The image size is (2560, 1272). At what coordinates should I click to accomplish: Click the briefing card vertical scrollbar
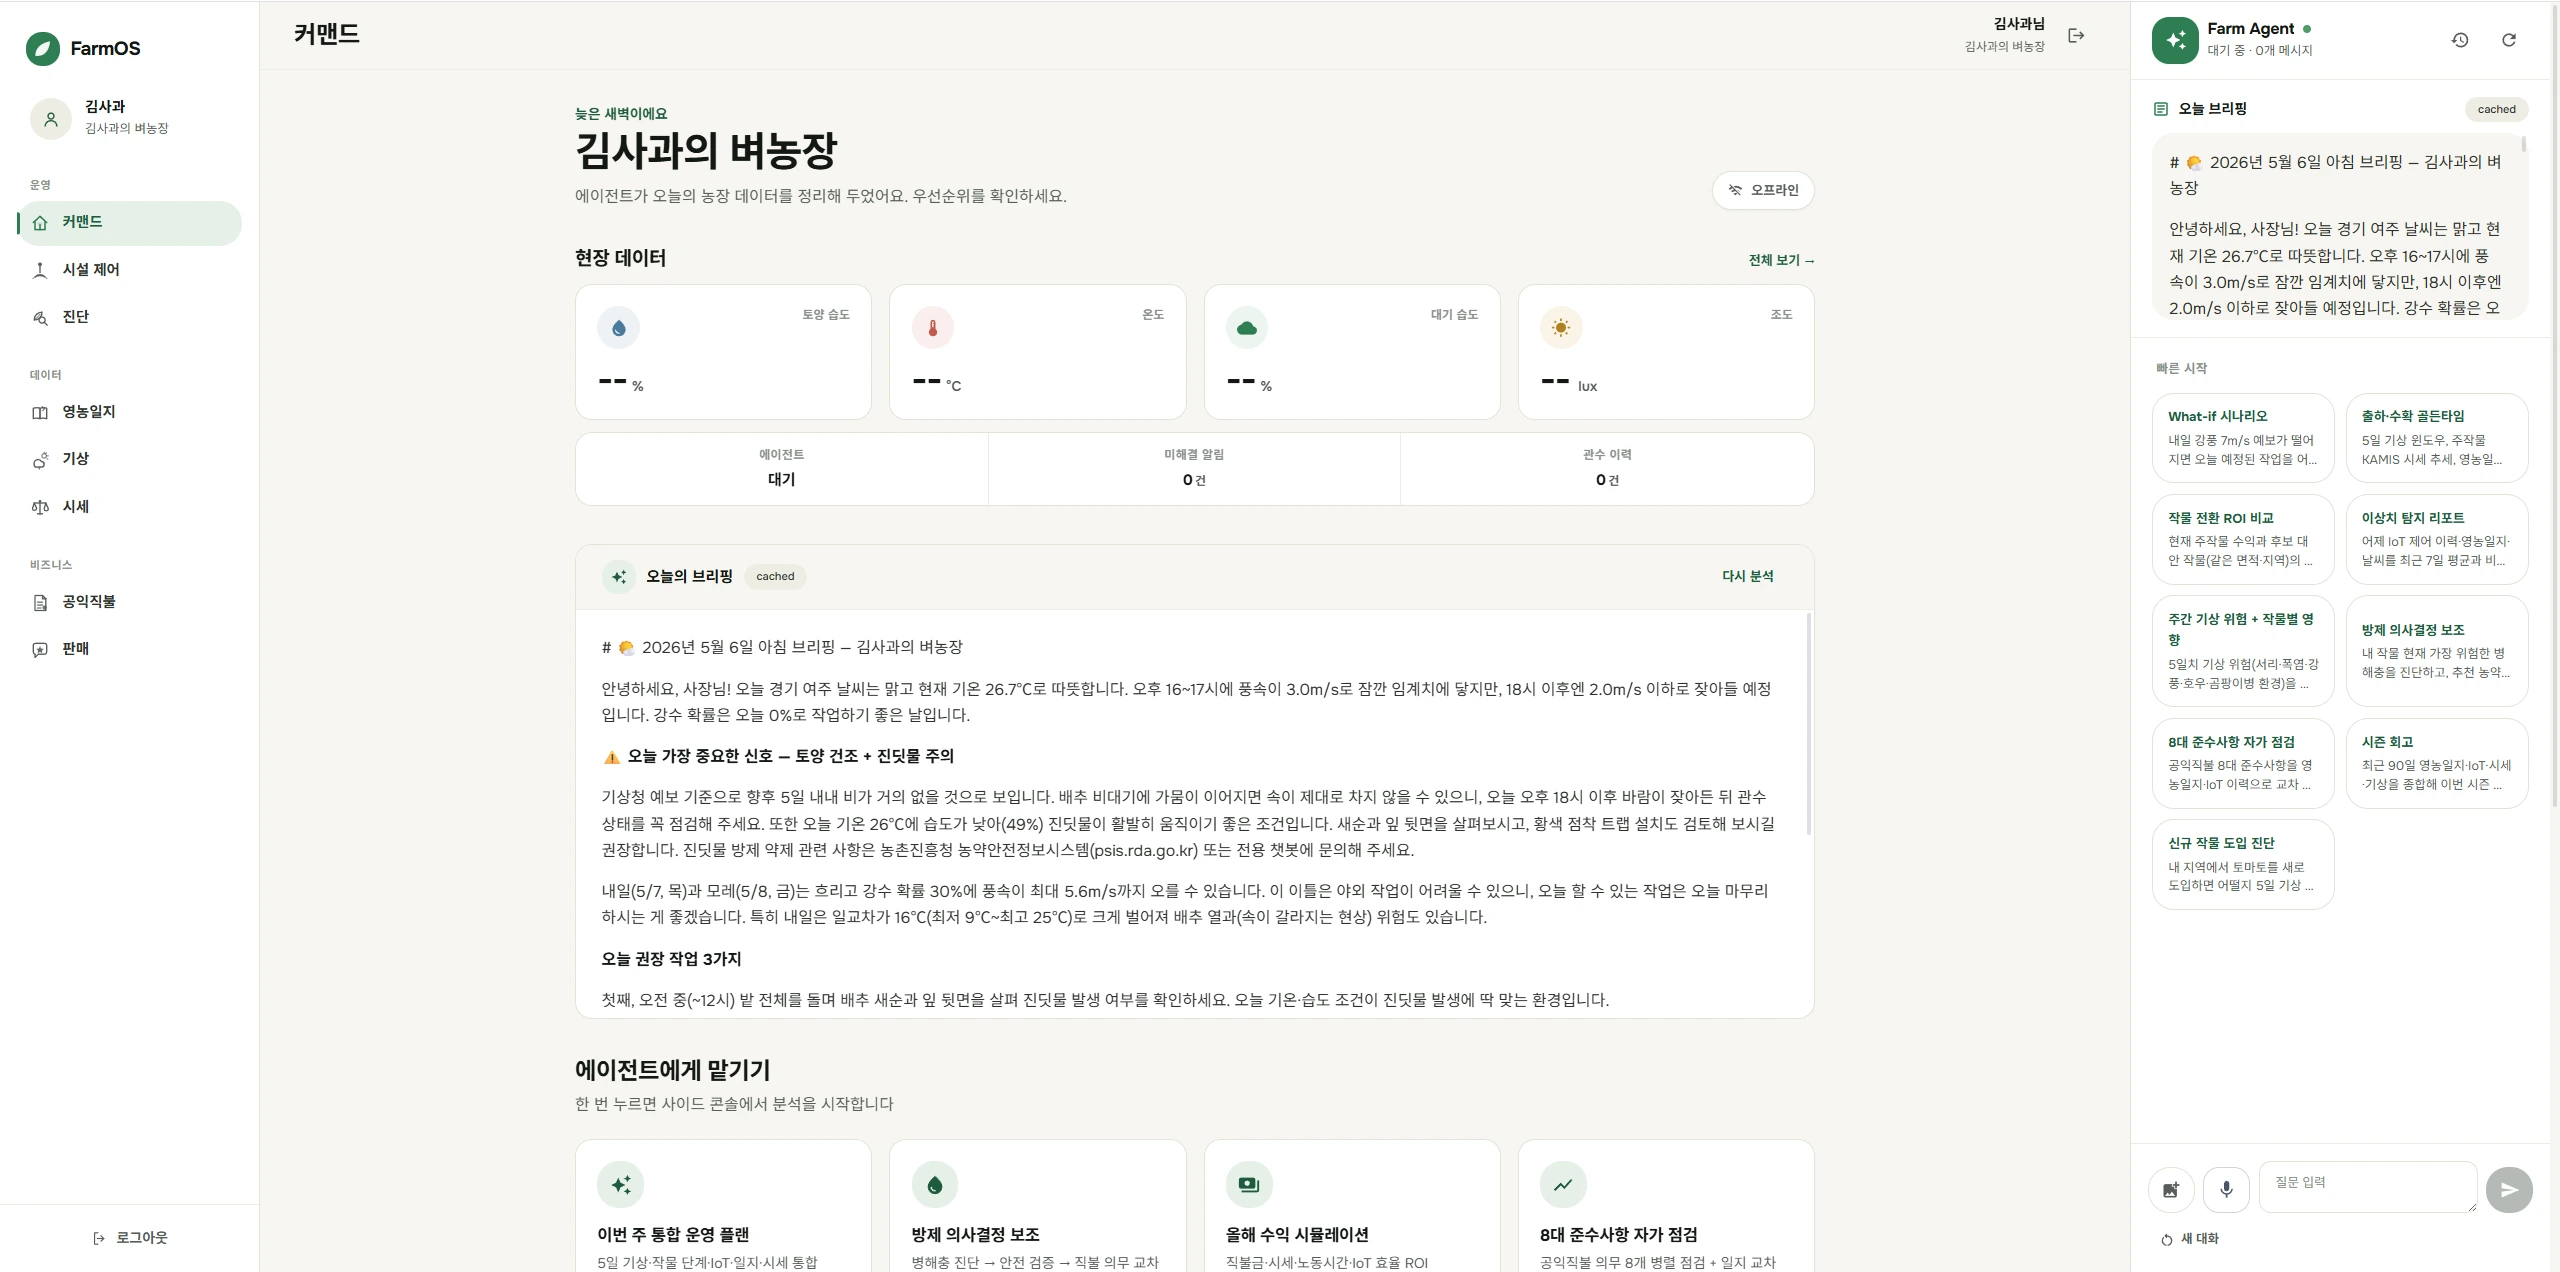point(1809,725)
